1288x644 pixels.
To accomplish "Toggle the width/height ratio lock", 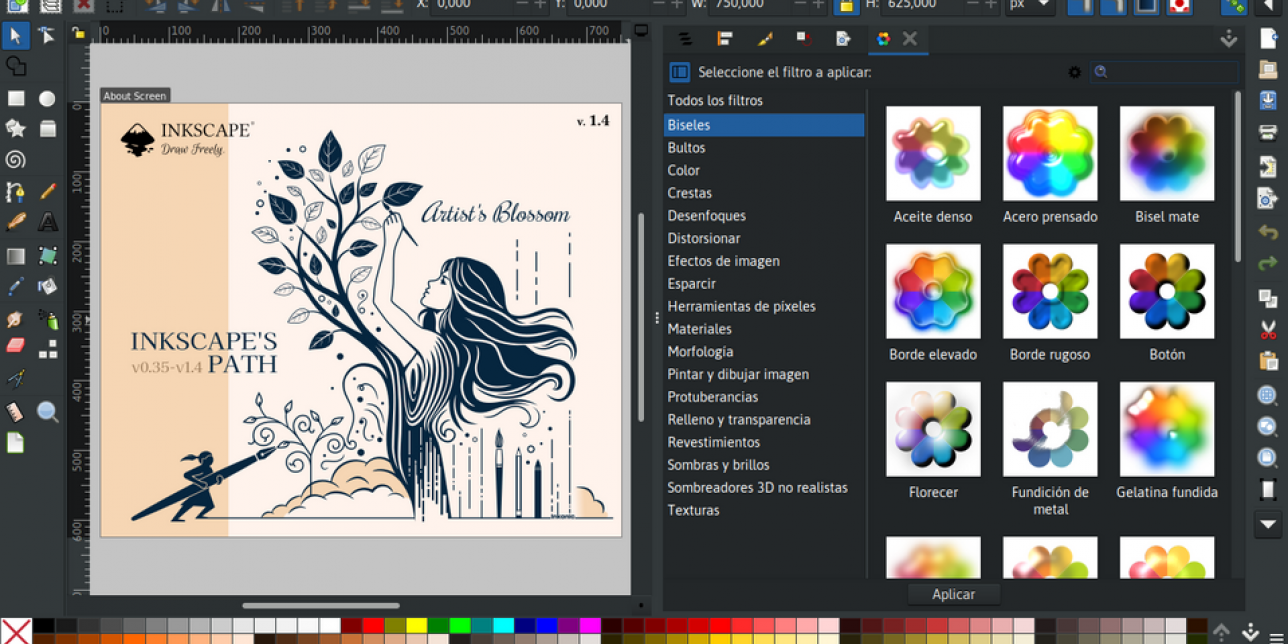I will tap(845, 5).
